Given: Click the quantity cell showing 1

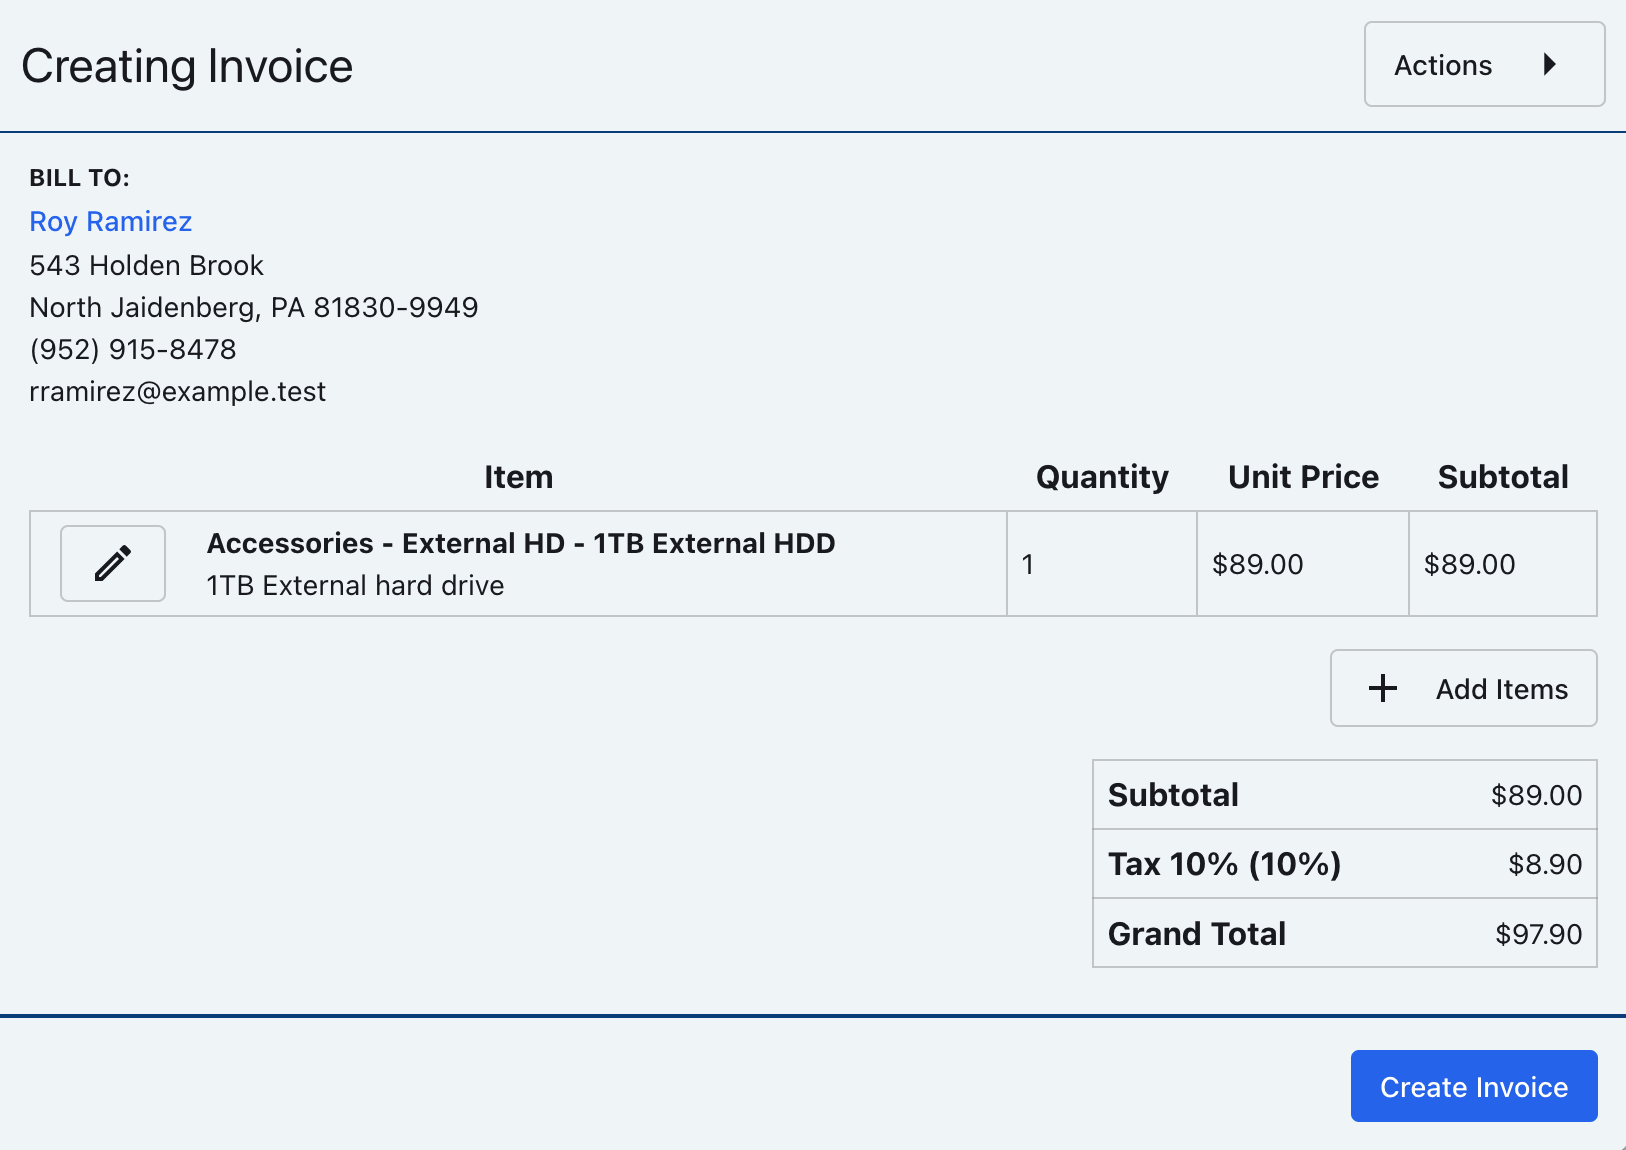Looking at the screenshot, I should [1102, 564].
